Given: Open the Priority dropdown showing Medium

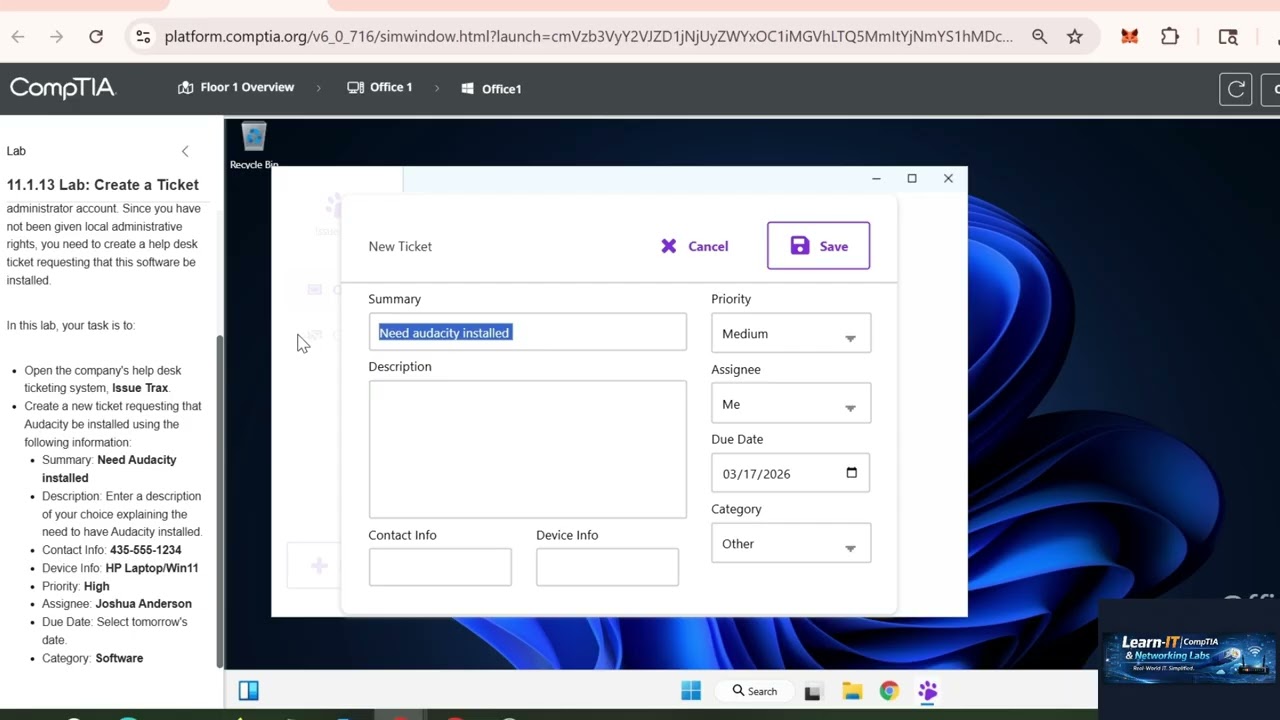Looking at the screenshot, I should [x=791, y=334].
